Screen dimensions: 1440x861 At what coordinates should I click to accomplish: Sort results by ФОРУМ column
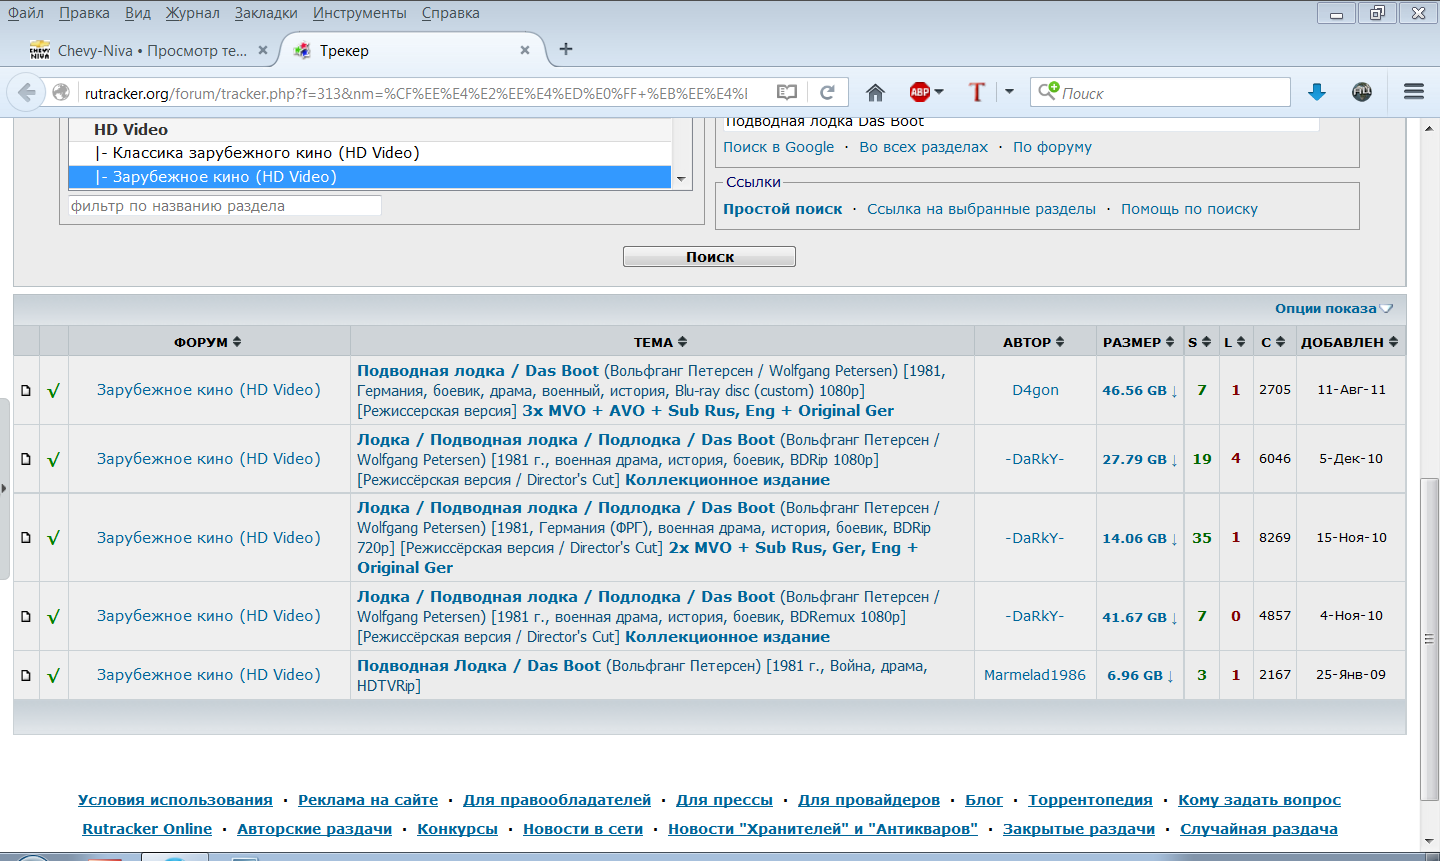[x=207, y=342]
